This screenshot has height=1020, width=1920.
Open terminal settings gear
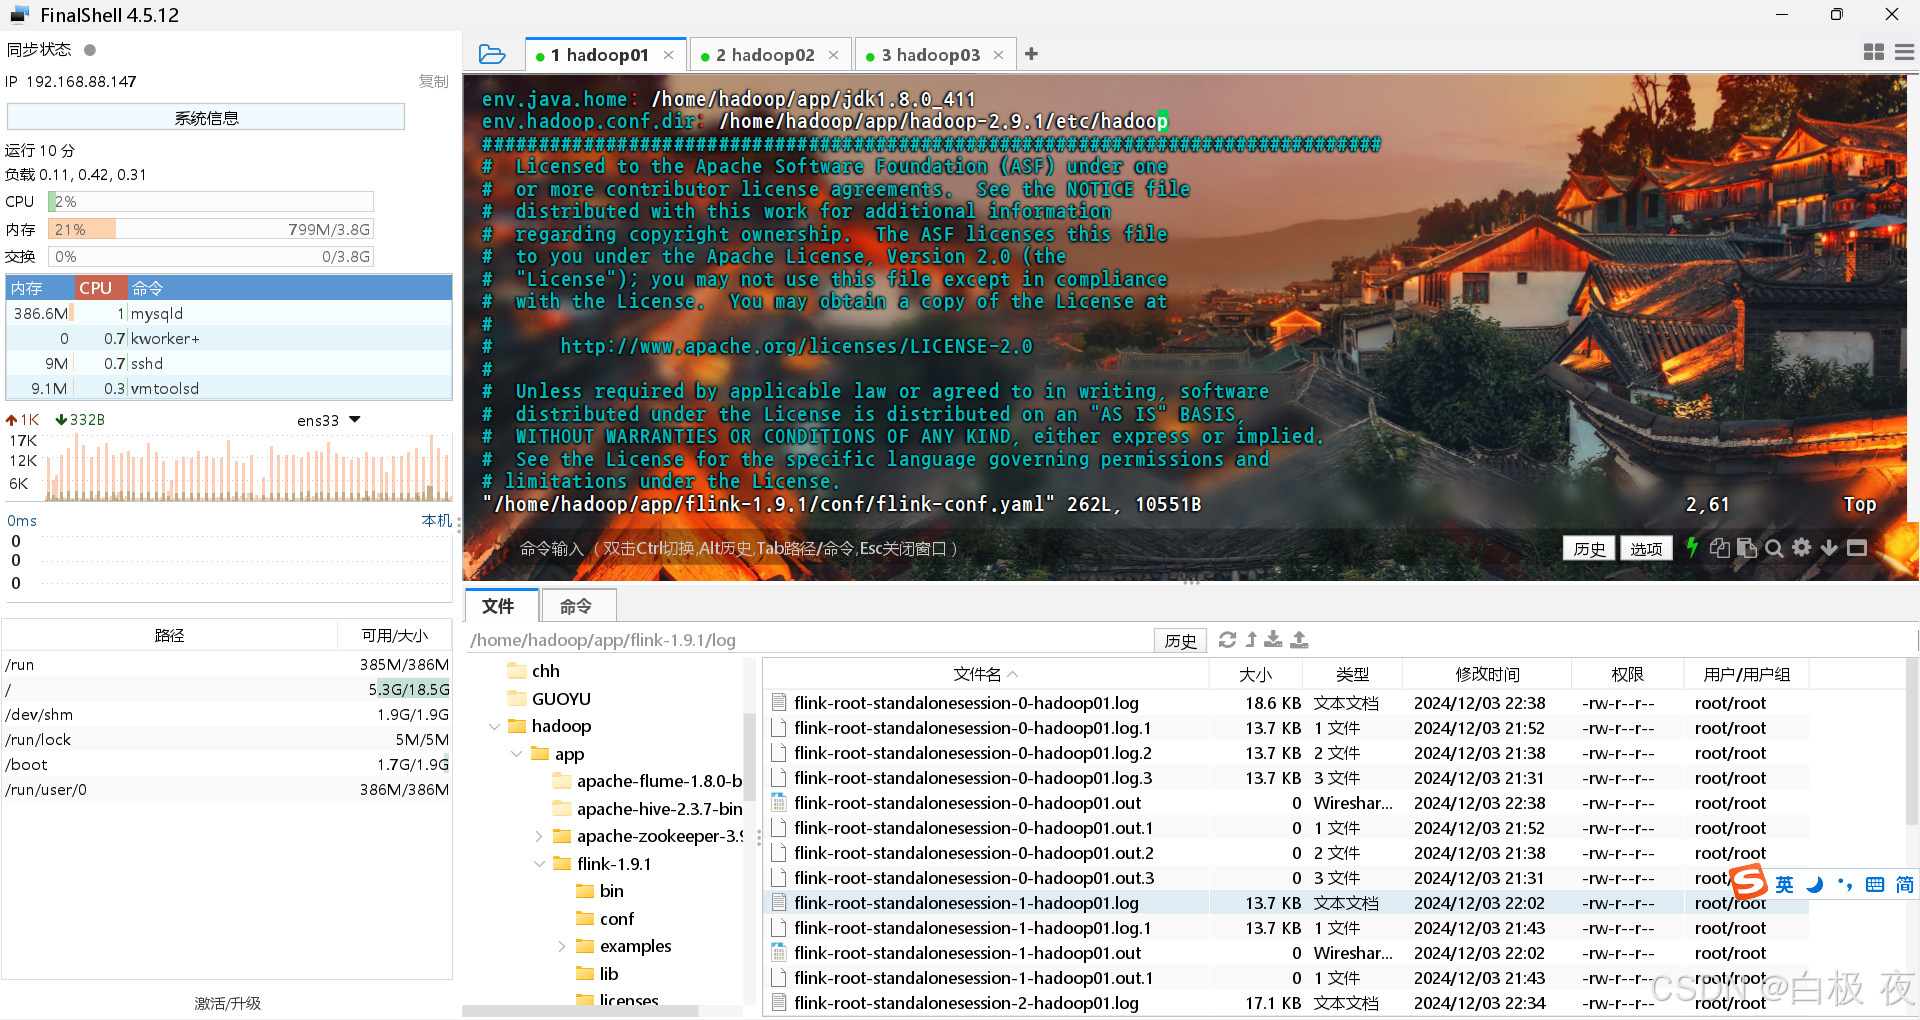1801,547
